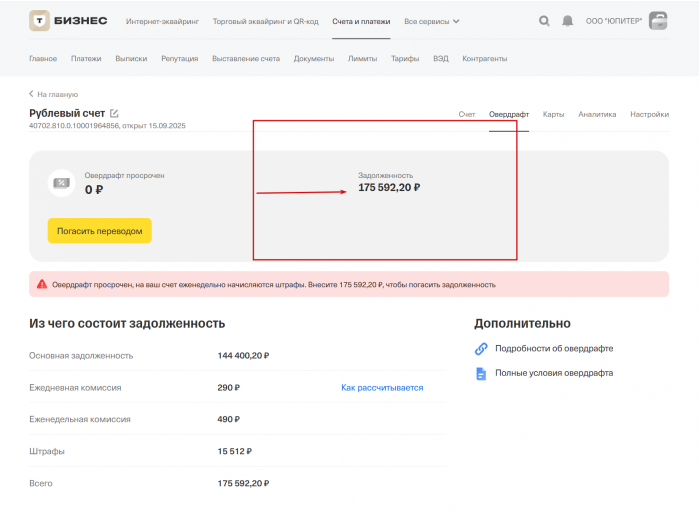Select Счета и платежи in top menu
This screenshot has height=512, width=699.
[361, 21]
